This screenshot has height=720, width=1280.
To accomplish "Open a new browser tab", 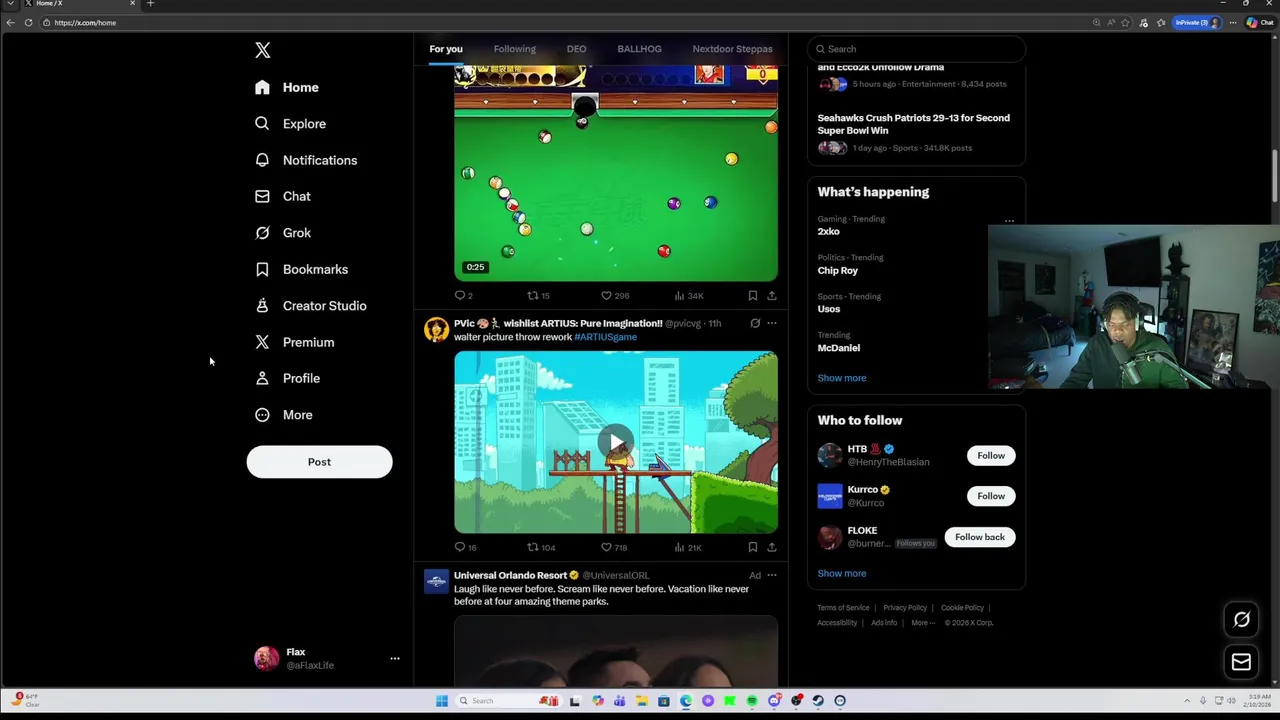I will click(150, 4).
